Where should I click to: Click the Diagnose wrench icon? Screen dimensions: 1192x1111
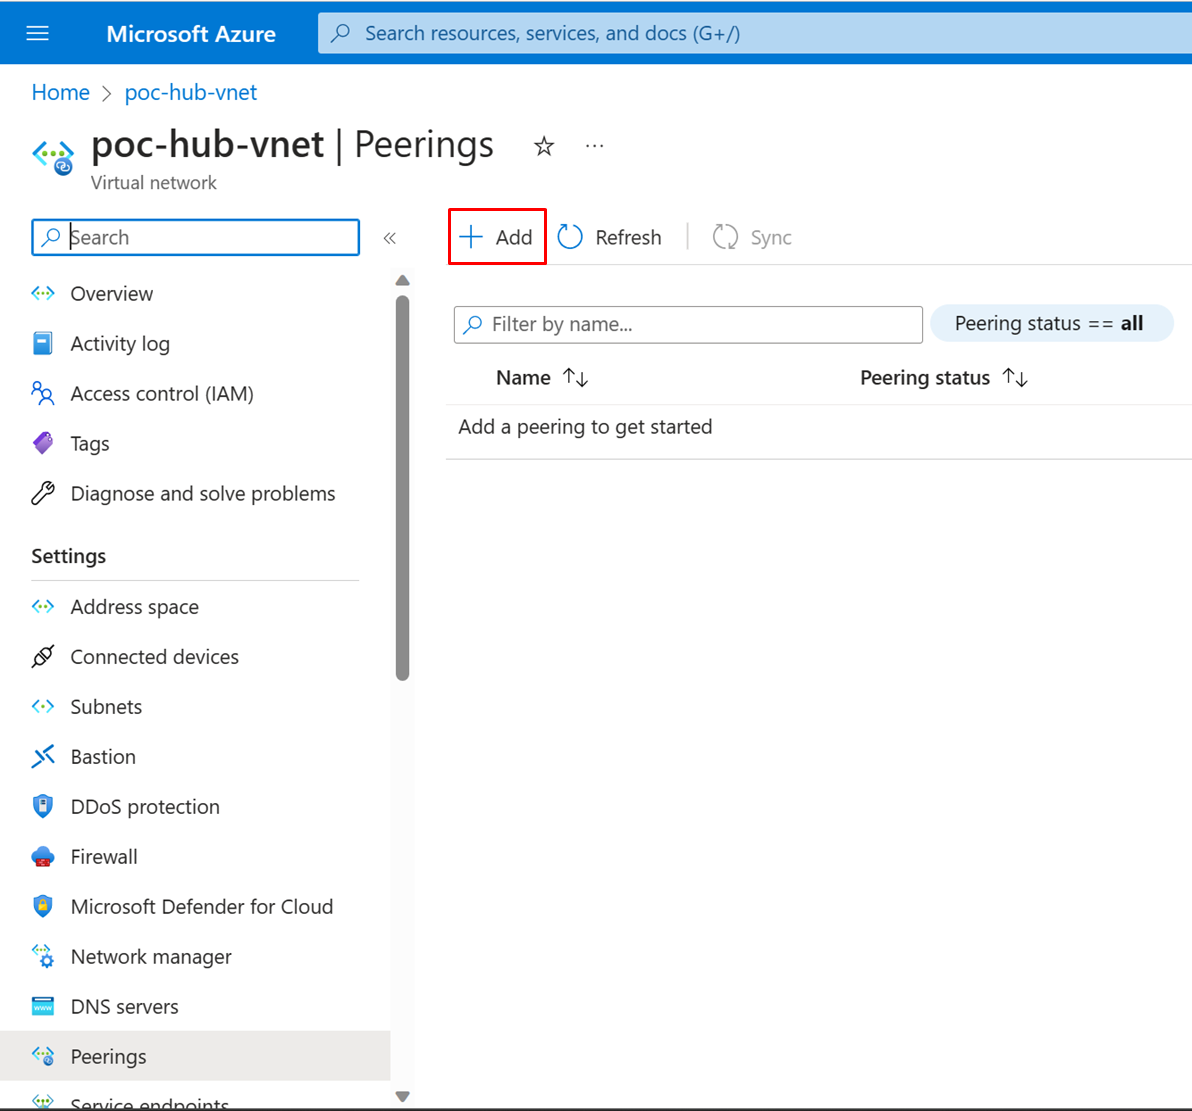(x=43, y=494)
